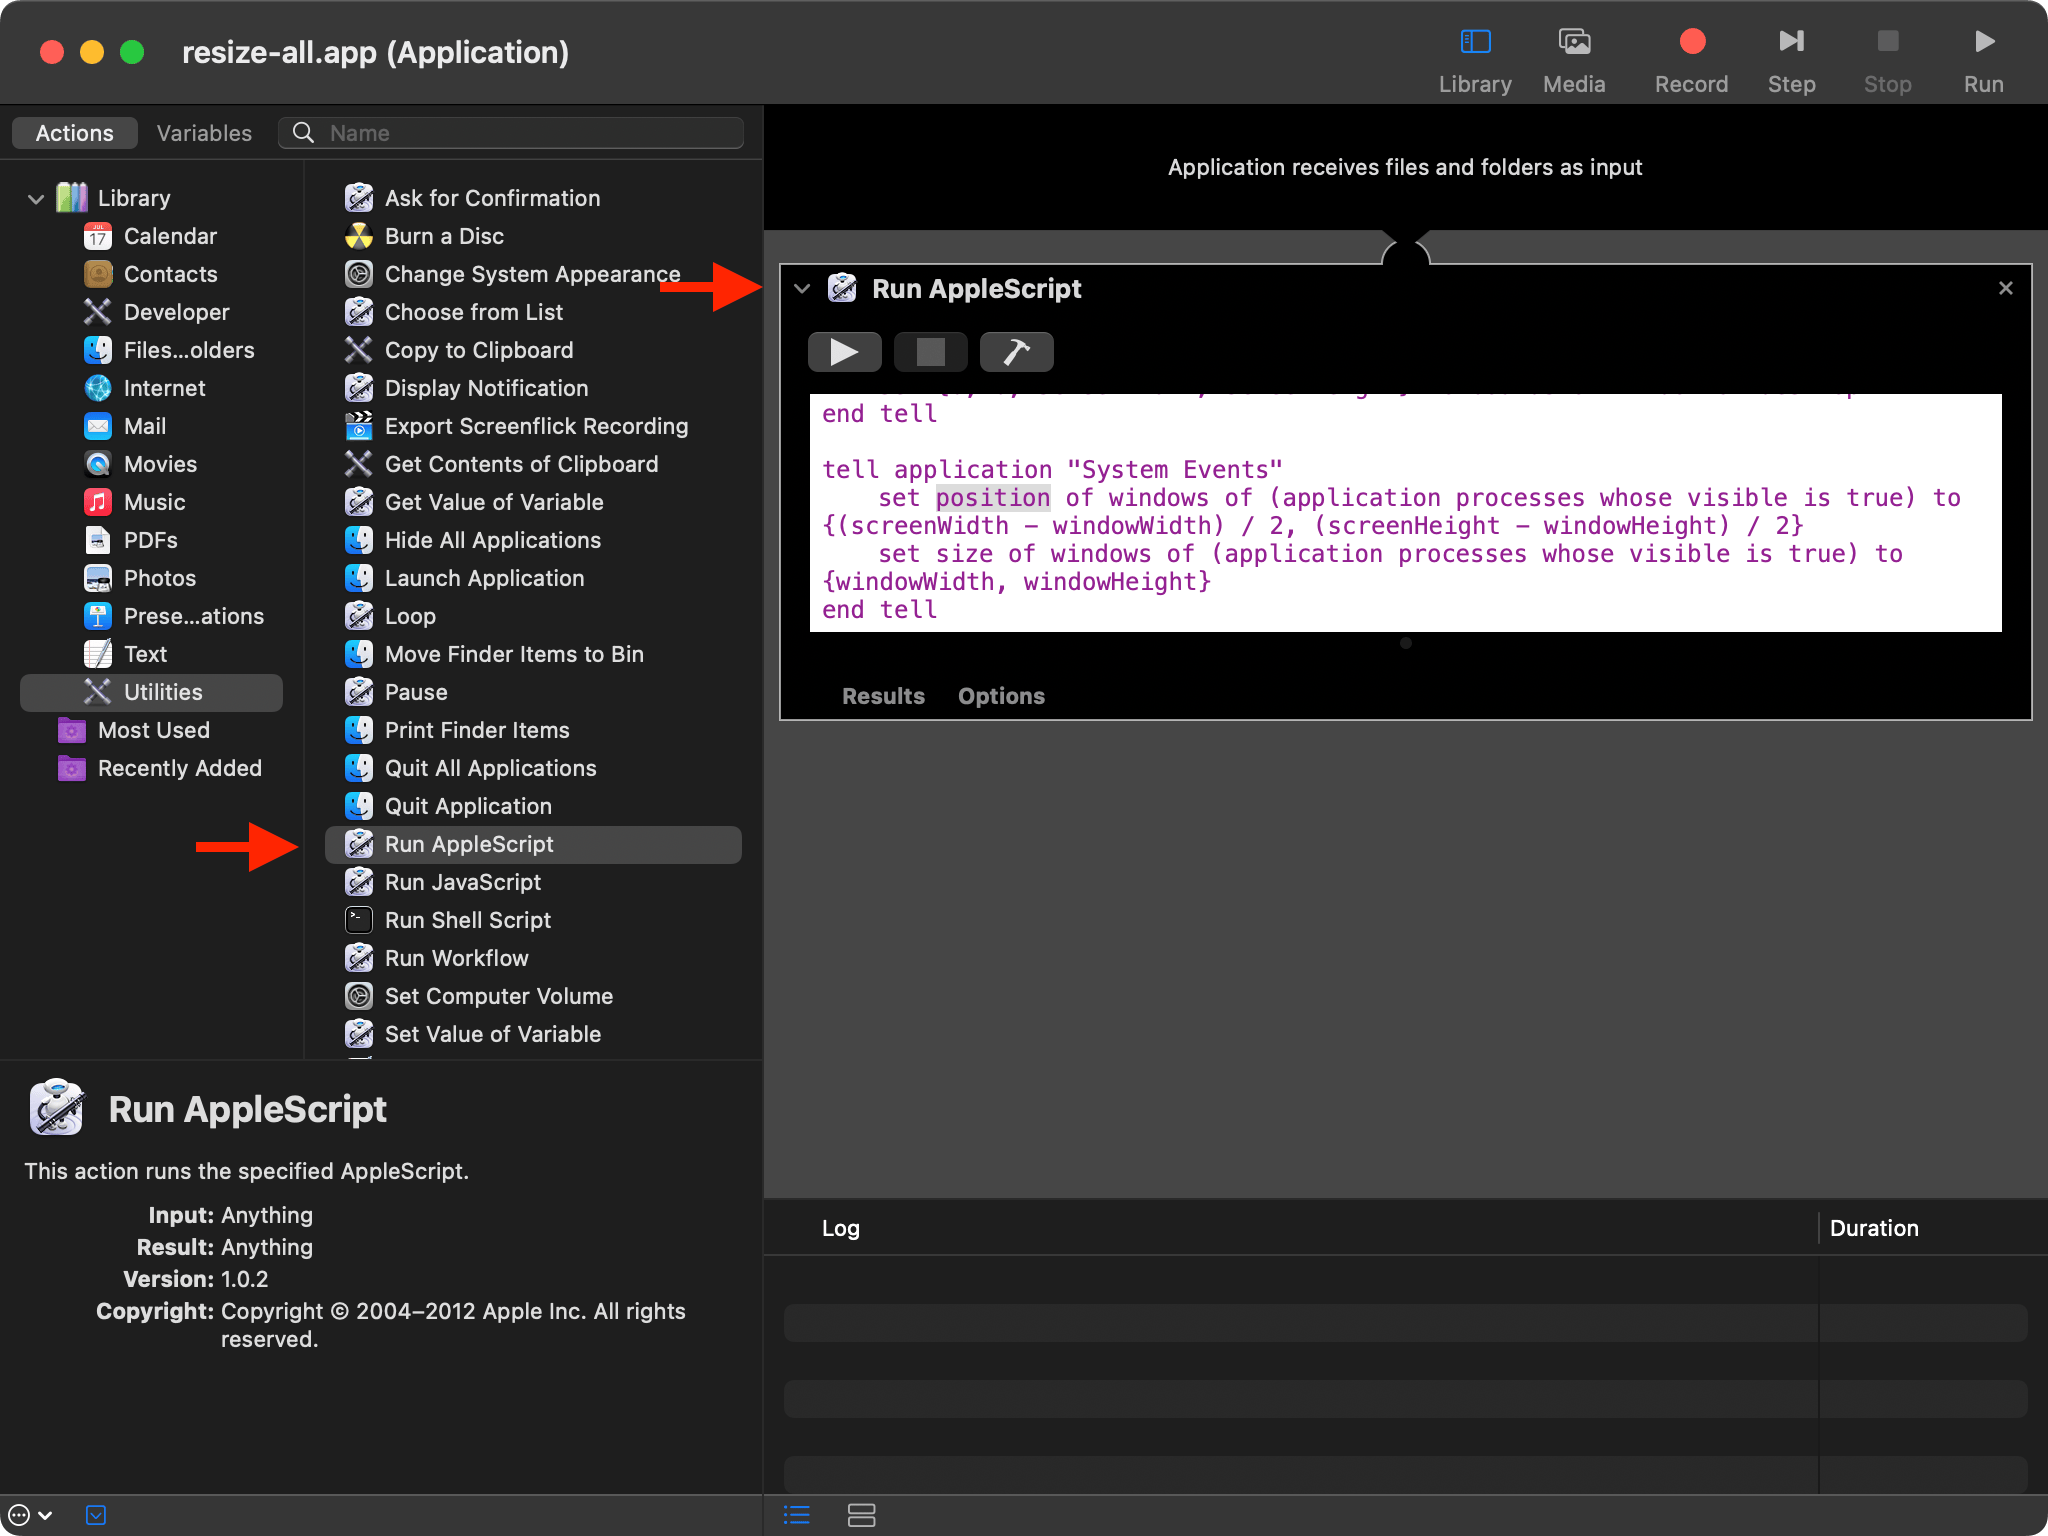
Task: Select Export Screenflick Recording action
Action: coord(517,426)
